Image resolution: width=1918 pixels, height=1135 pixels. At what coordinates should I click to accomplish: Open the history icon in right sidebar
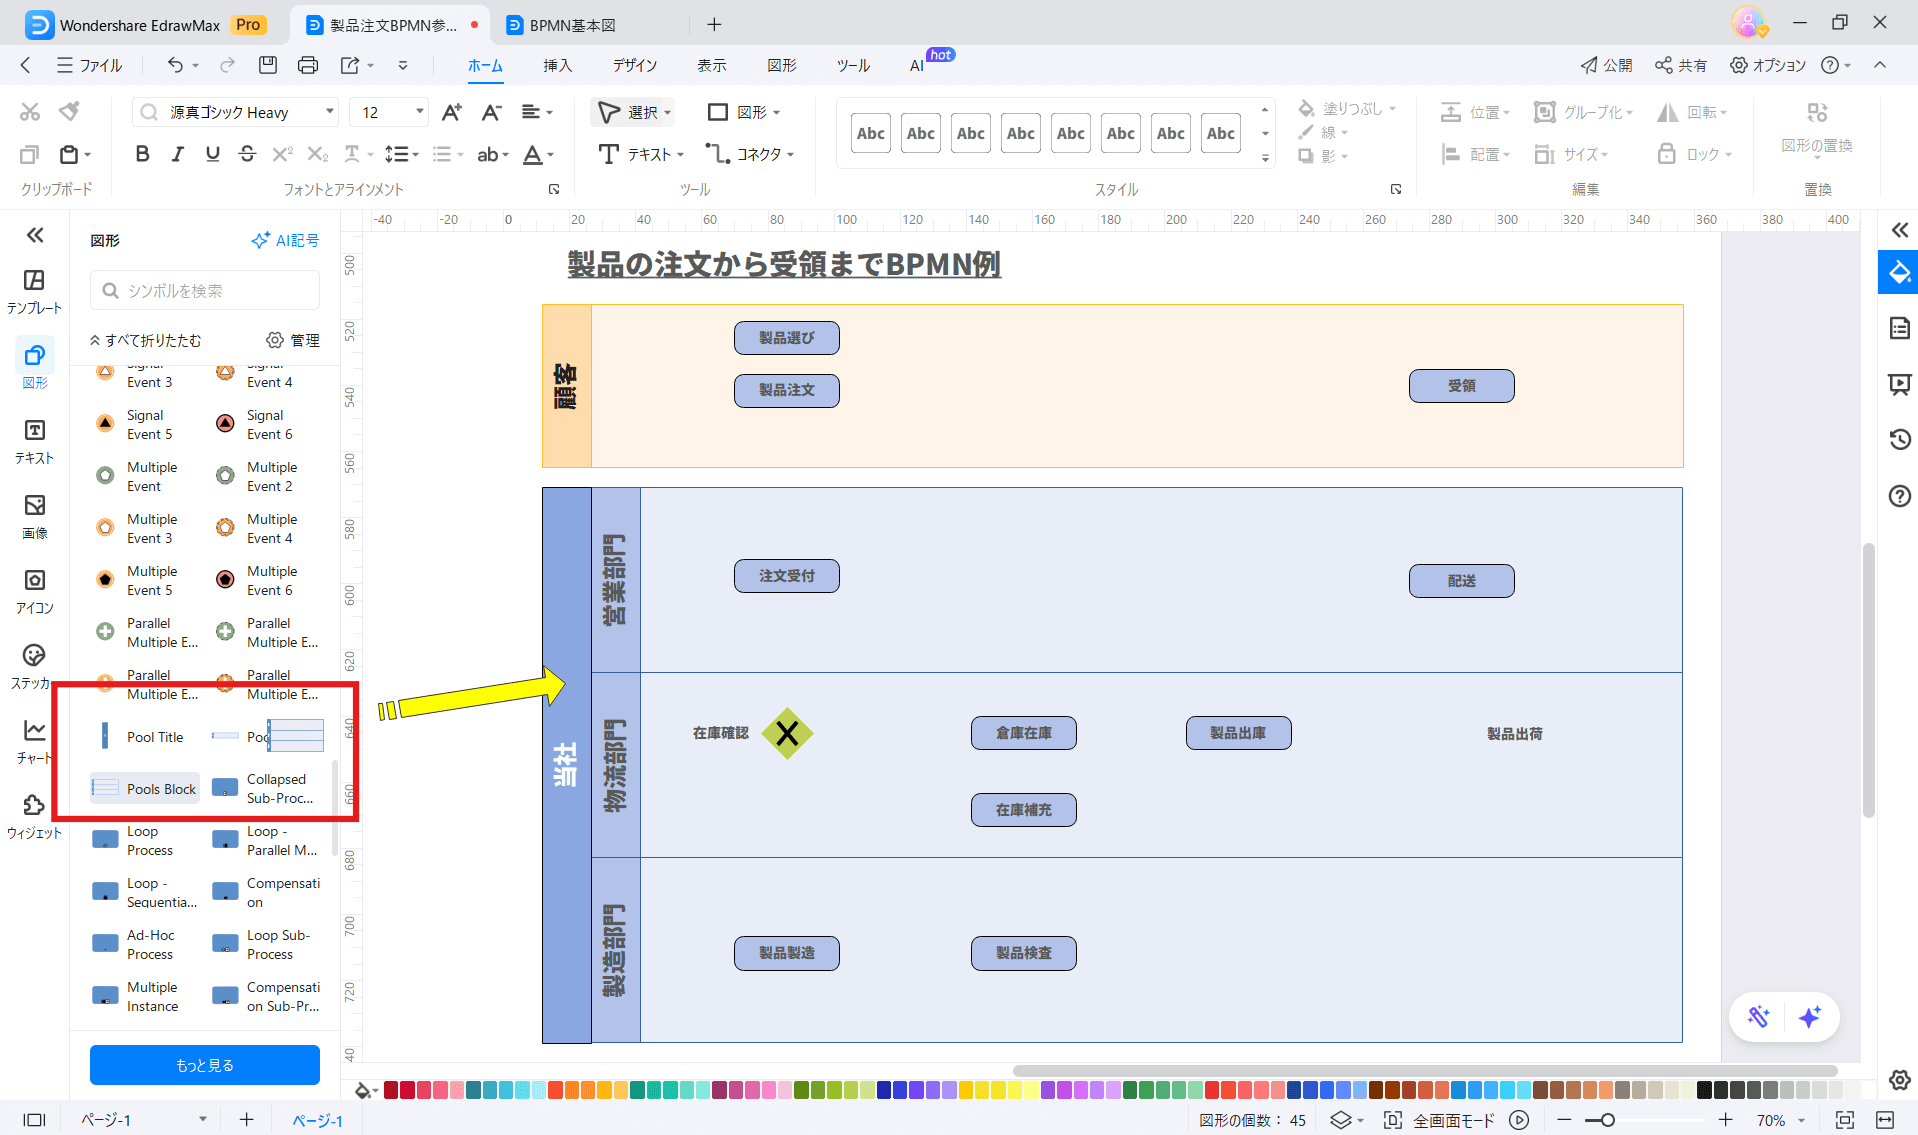tap(1899, 439)
